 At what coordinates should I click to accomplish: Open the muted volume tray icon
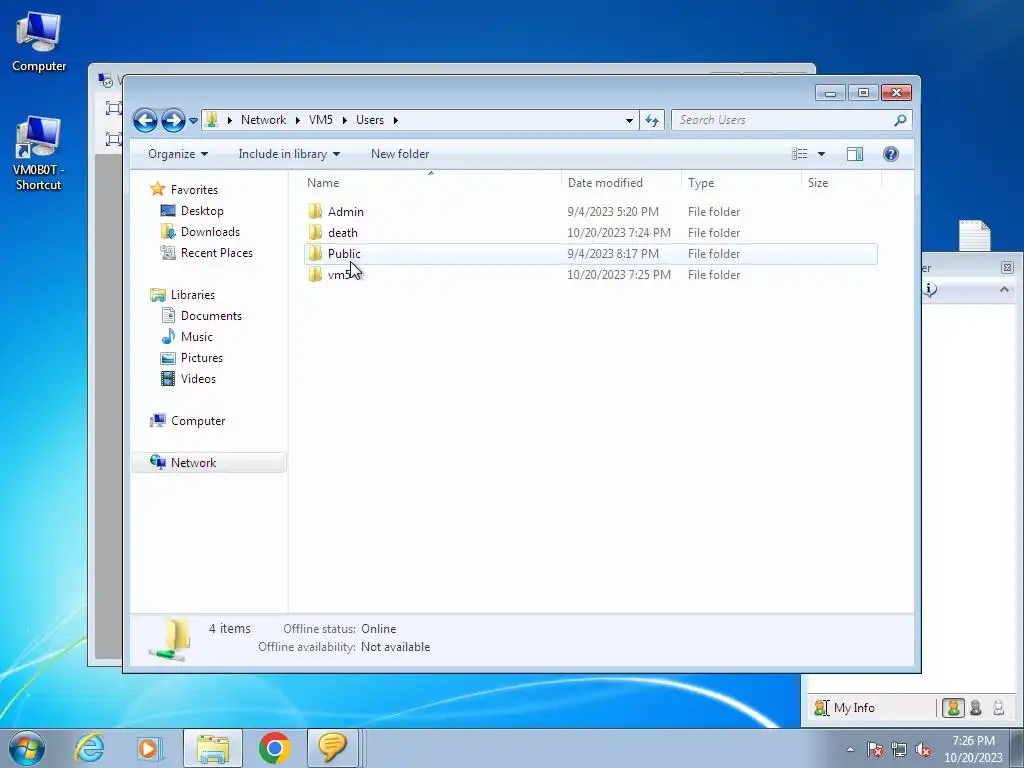click(923, 750)
